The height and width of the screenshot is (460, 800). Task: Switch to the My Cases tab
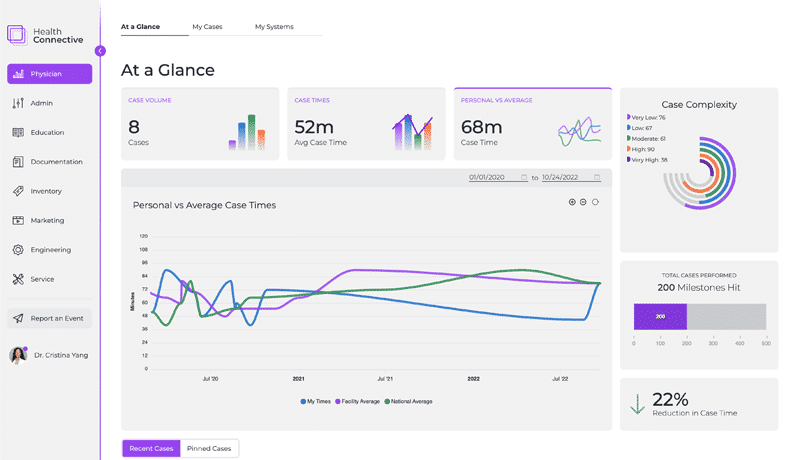[207, 27]
